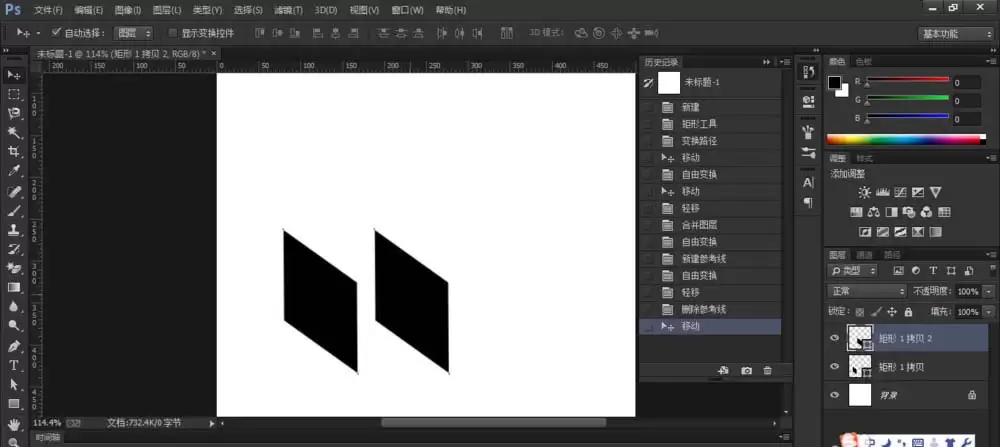Select the Lasso tool
Image resolution: width=1000 pixels, height=447 pixels.
click(x=13, y=114)
